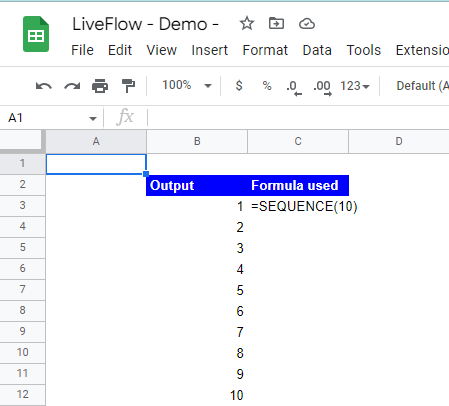Screen dimensions: 449x406
Task: Click the Formula used header cell
Action: (x=298, y=185)
